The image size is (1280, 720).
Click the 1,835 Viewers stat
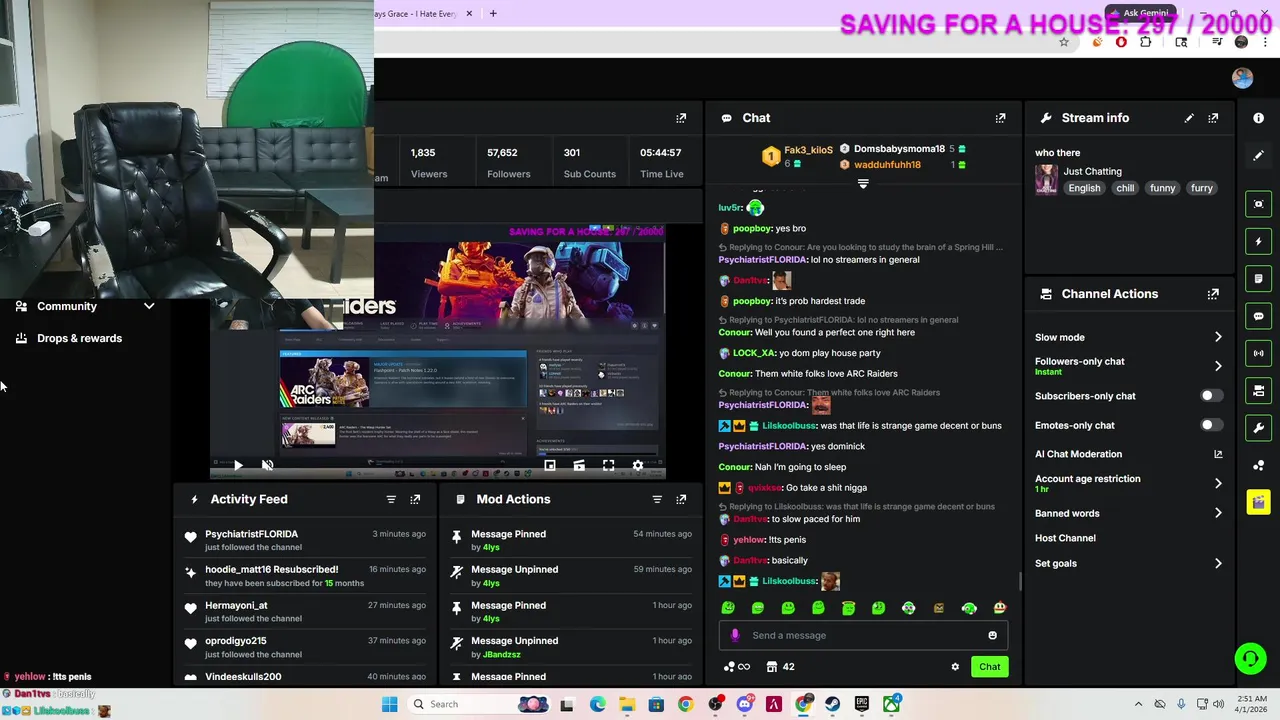[x=429, y=163]
